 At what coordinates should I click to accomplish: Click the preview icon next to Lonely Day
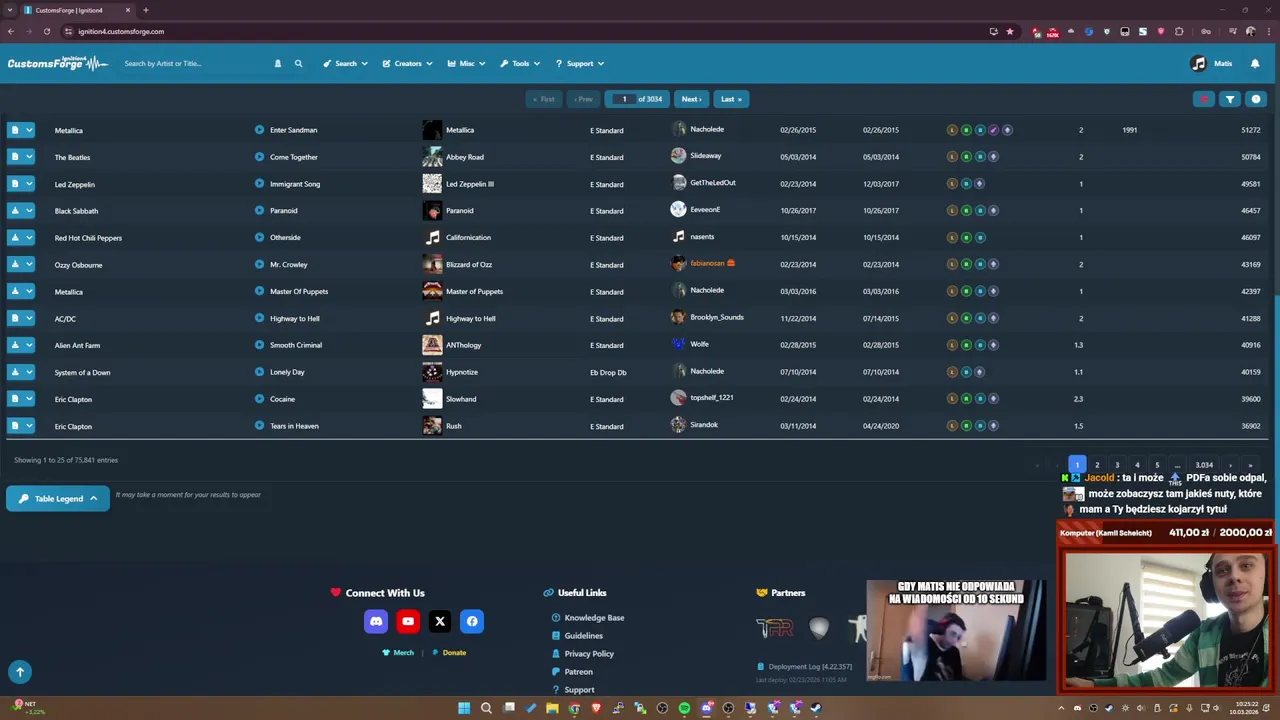[x=259, y=372]
